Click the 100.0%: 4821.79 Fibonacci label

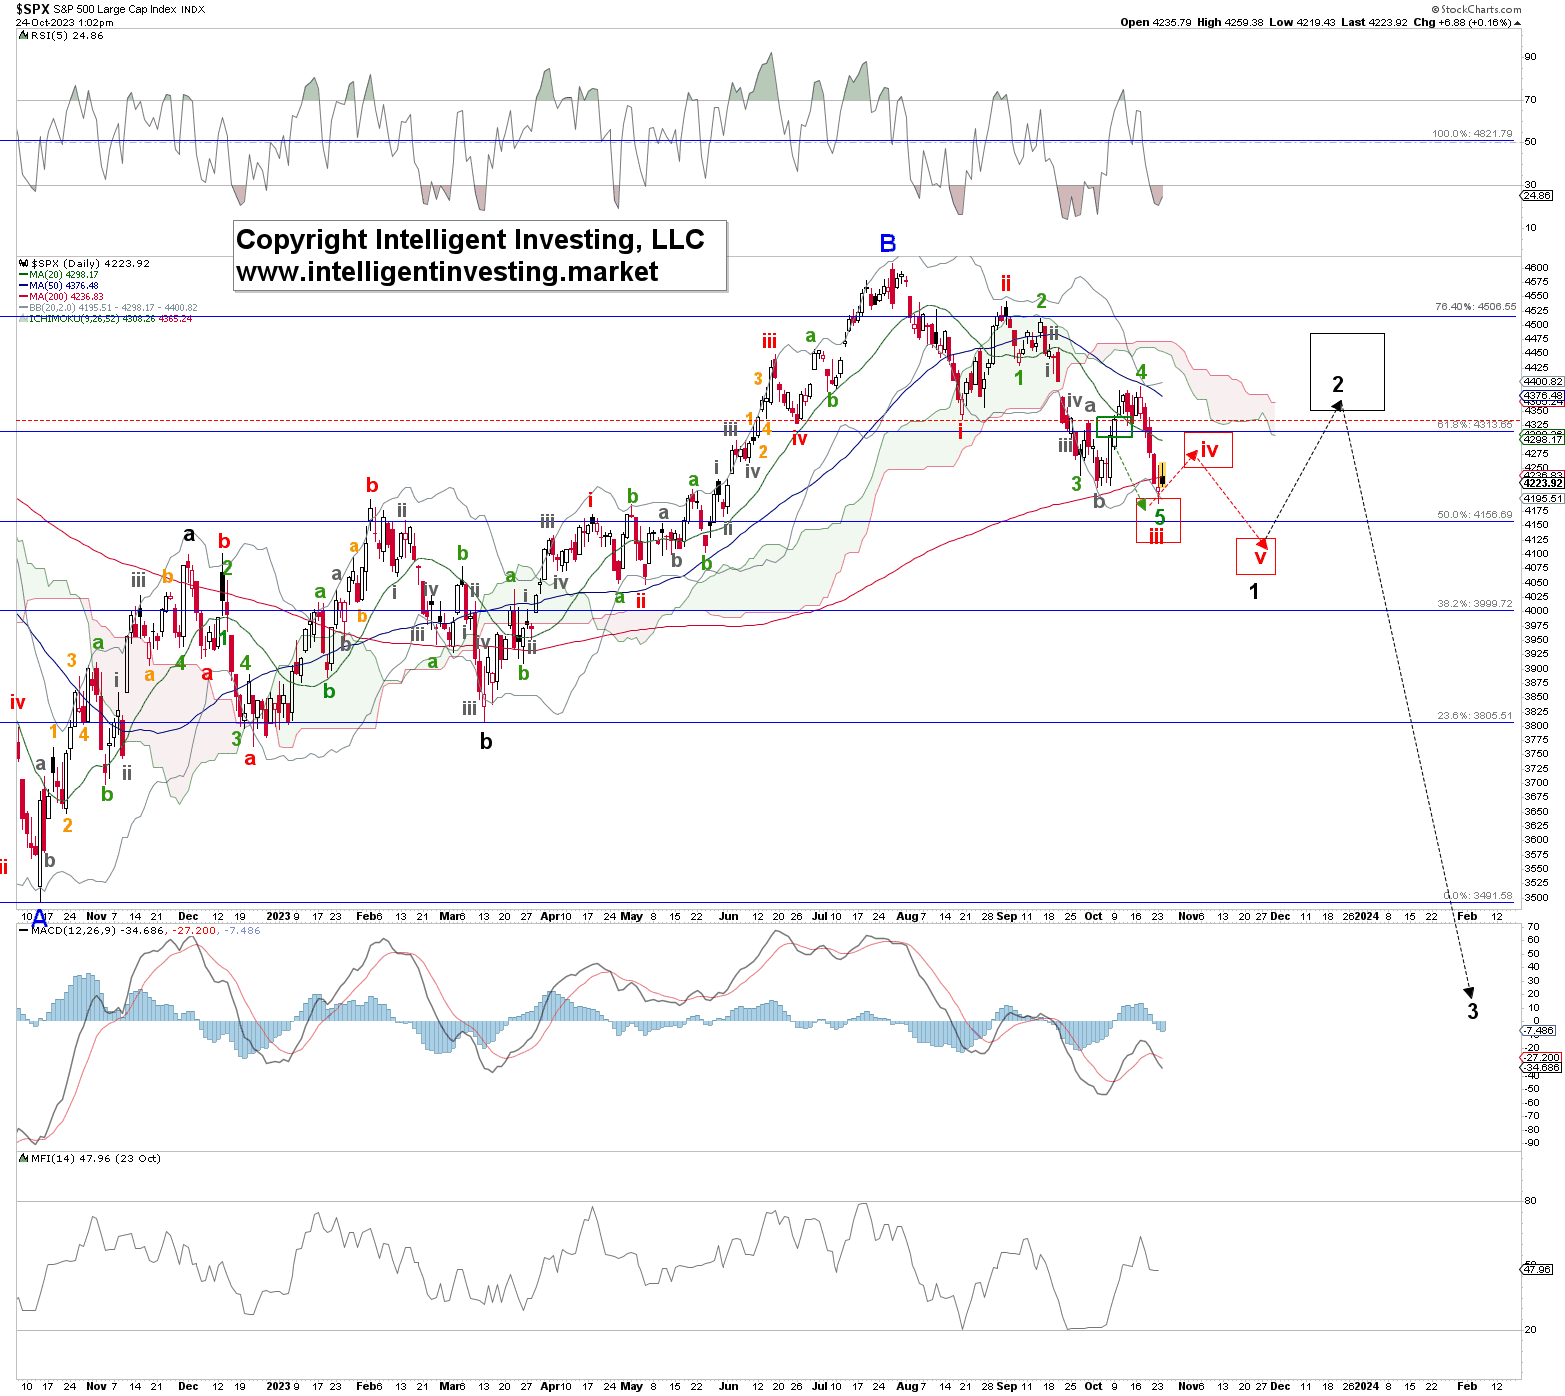point(1472,133)
